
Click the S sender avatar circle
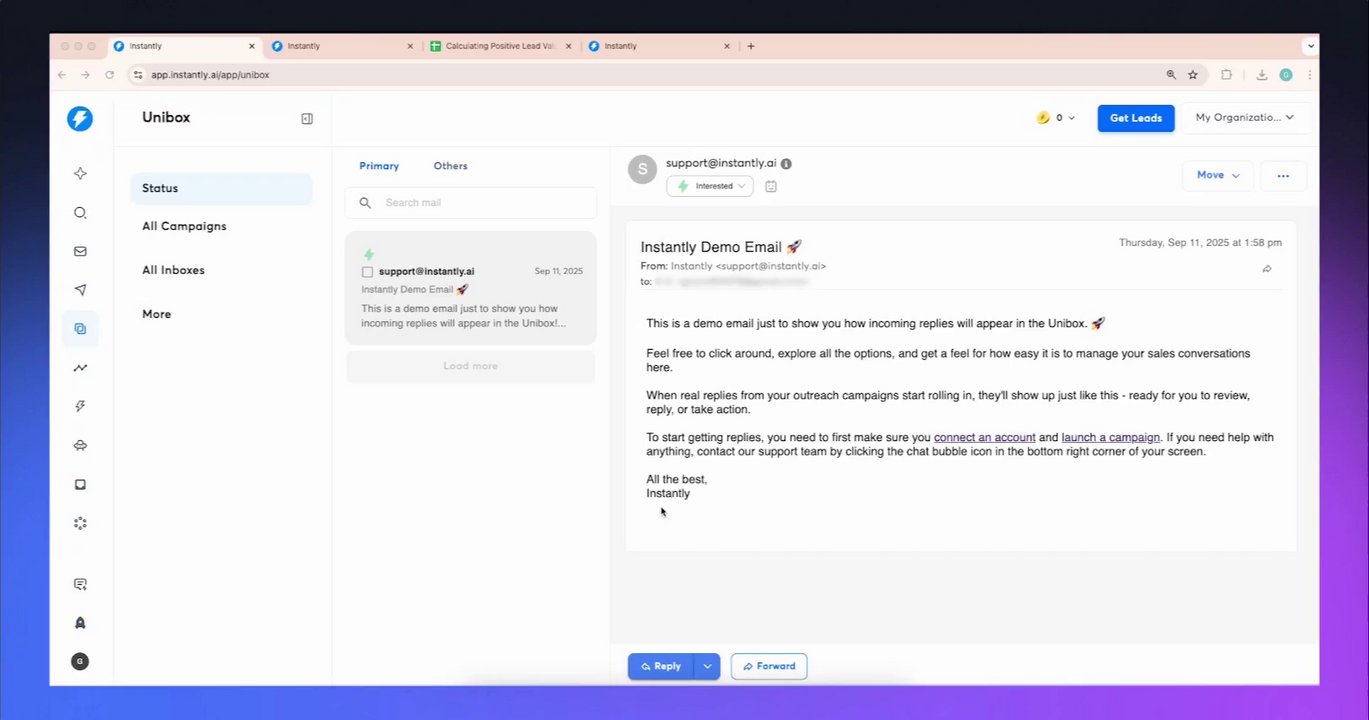coord(642,169)
